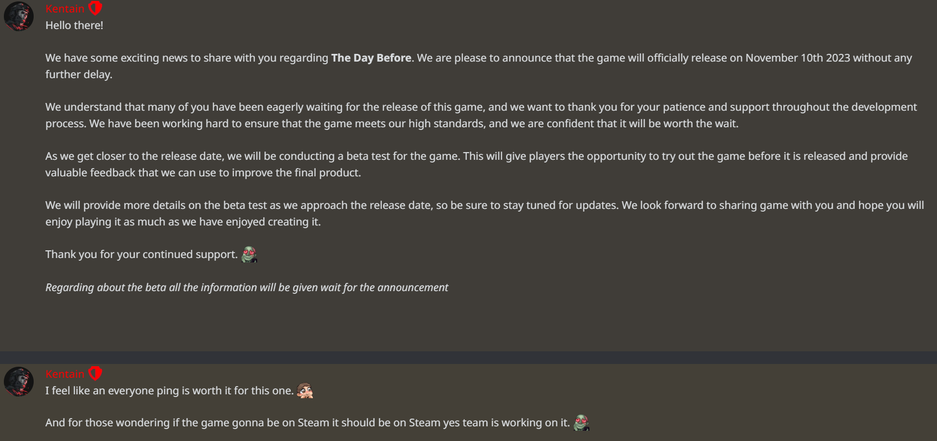Click the Kentain username above the everyone ping message
This screenshot has width=937, height=441.
[65, 373]
